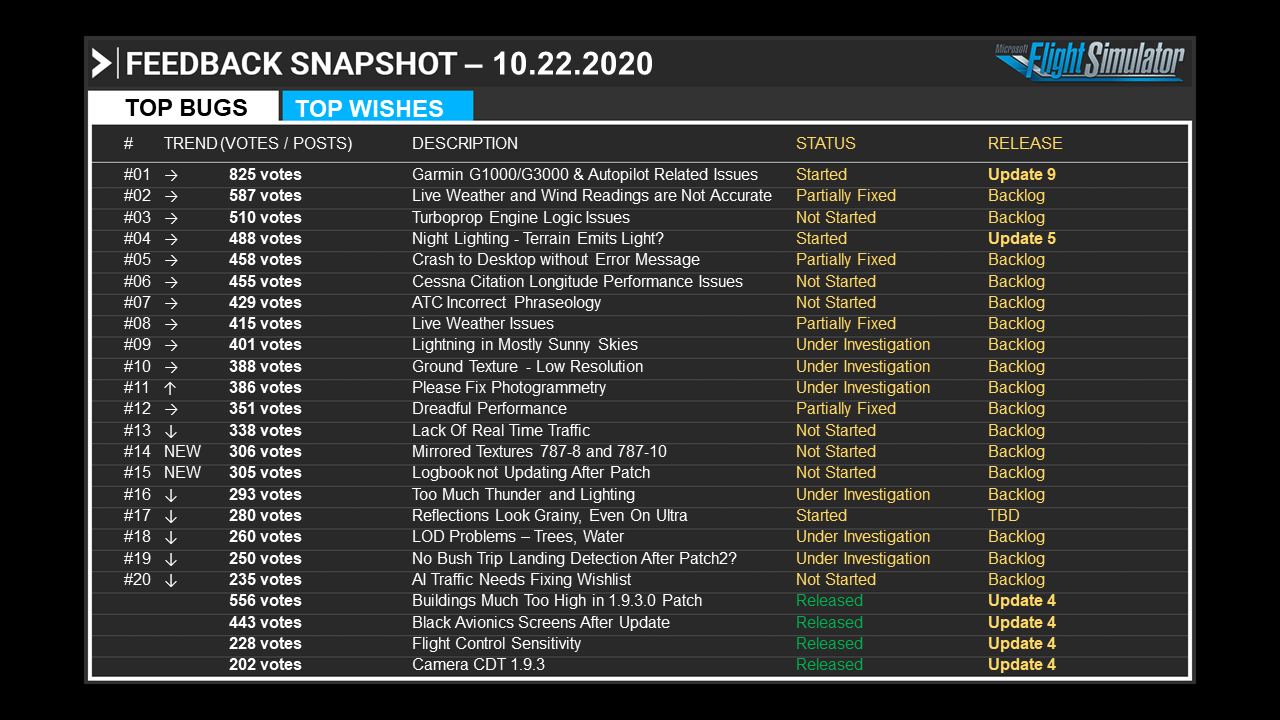This screenshot has width=1280, height=720.
Task: Click Please Fix Photogrammetry
Action: tap(509, 387)
